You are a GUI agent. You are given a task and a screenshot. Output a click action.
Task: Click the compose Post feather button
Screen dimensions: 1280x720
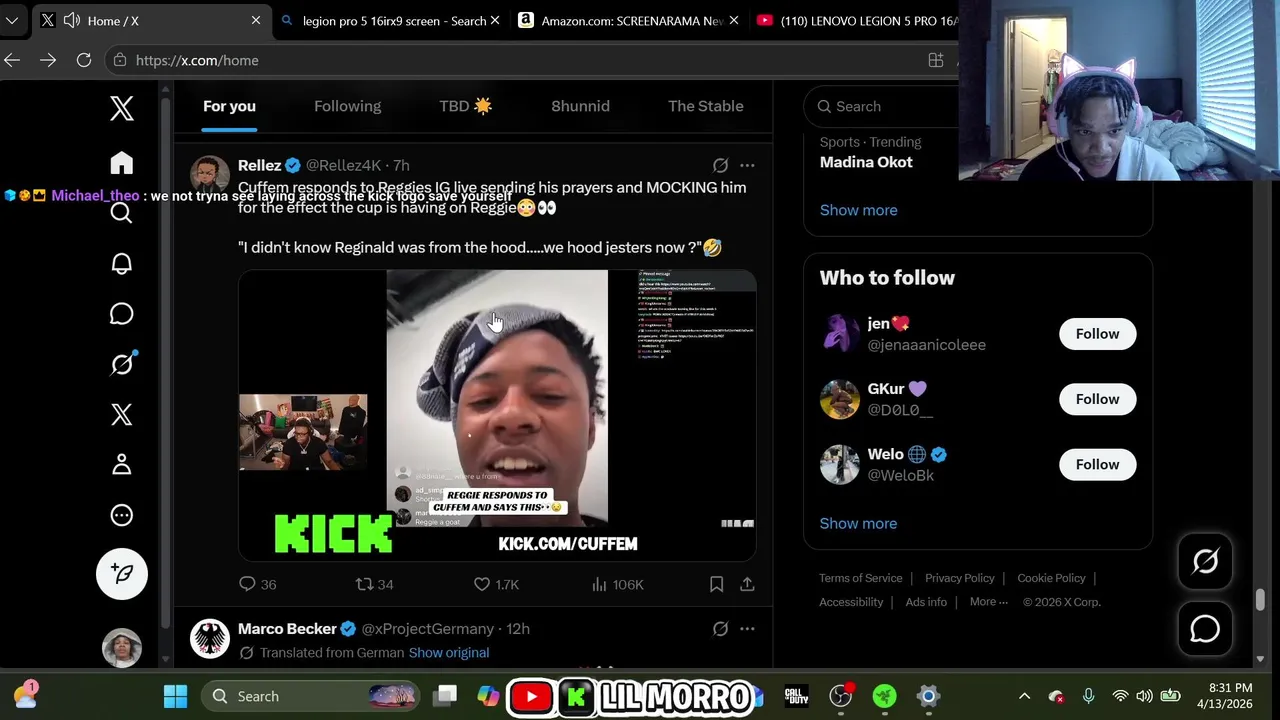(122, 574)
